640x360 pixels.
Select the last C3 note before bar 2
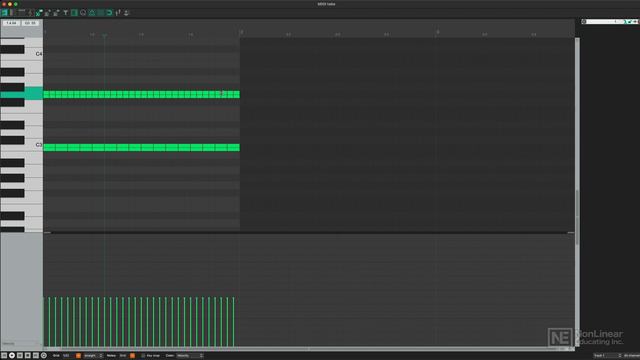click(x=234, y=147)
